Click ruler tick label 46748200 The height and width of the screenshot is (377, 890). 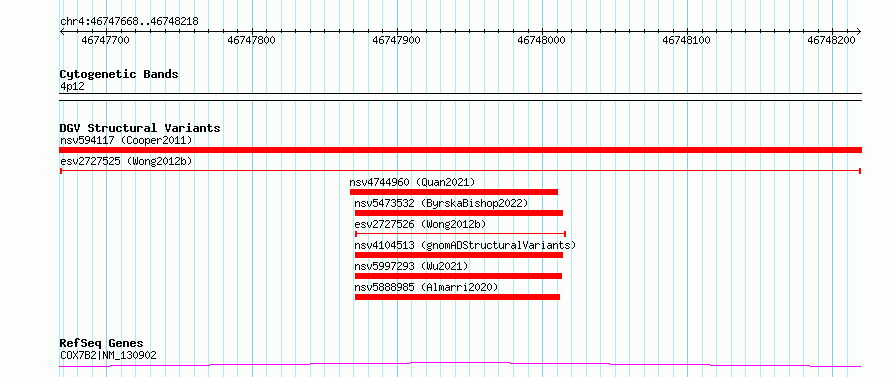click(x=832, y=40)
